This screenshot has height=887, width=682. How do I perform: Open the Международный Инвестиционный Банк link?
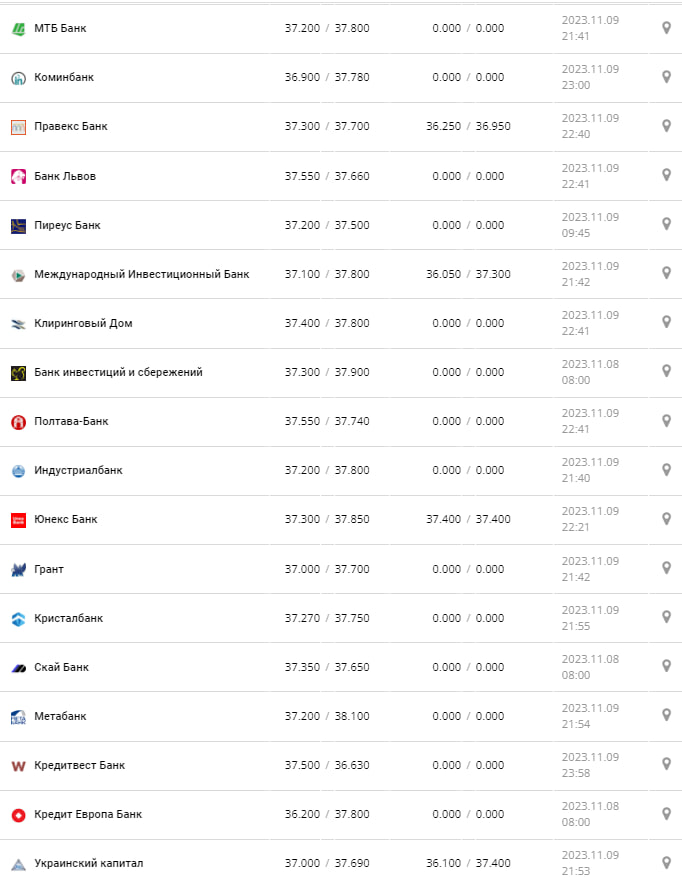[142, 274]
